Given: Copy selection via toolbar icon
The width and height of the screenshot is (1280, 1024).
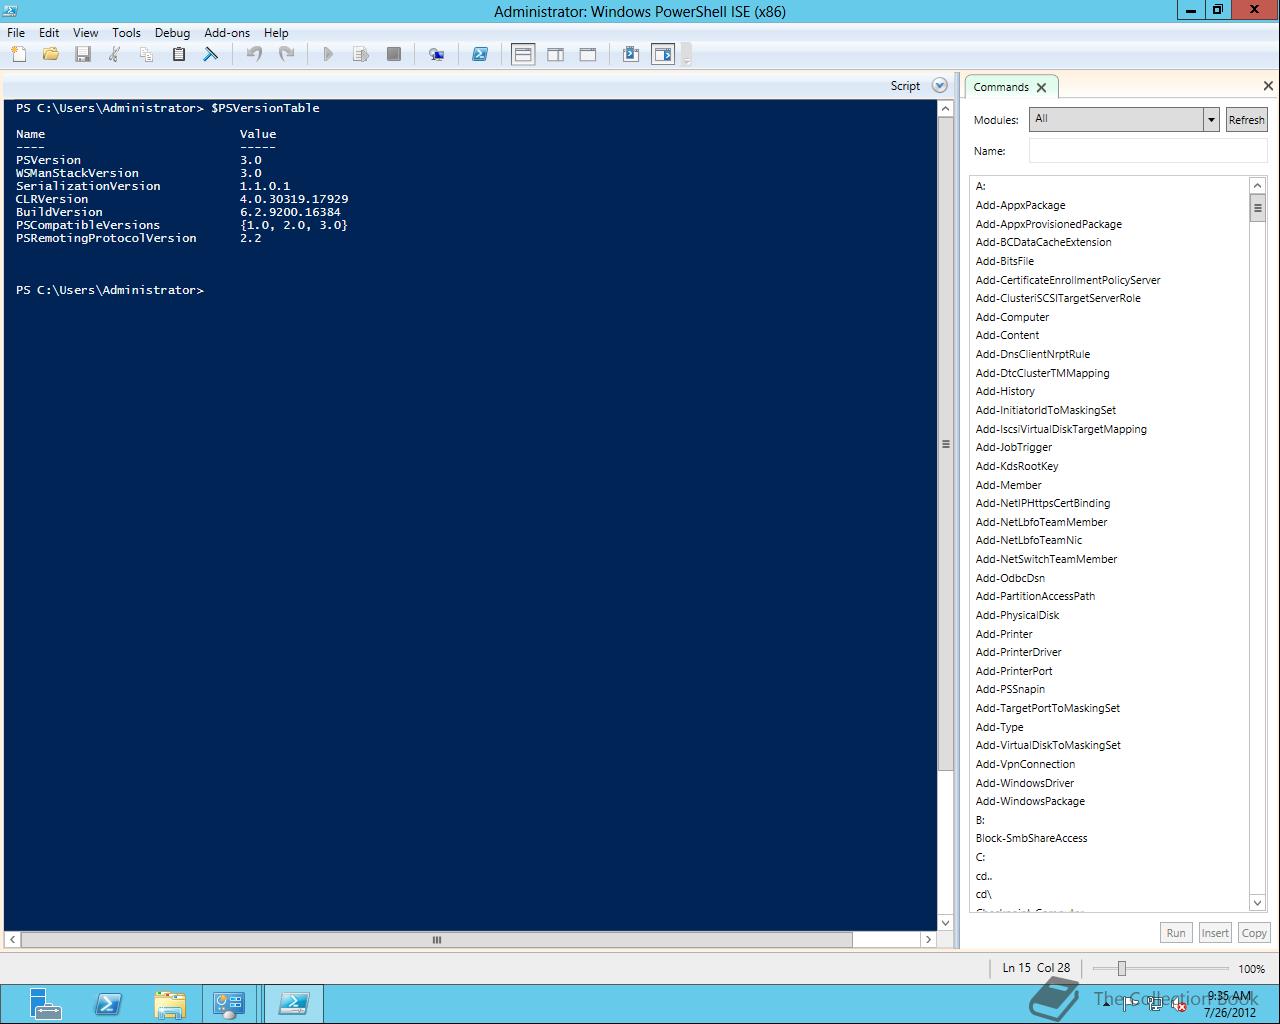Looking at the screenshot, I should click(x=147, y=54).
